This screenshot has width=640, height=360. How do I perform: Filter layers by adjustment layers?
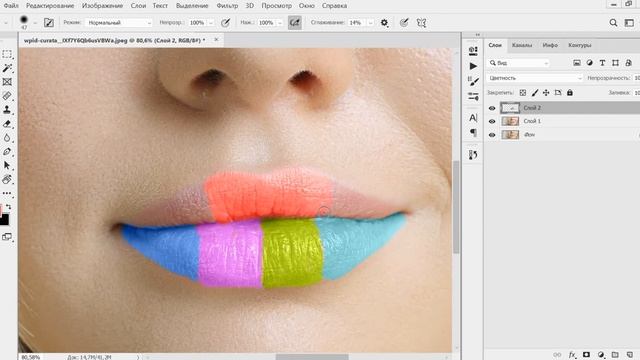pos(589,63)
